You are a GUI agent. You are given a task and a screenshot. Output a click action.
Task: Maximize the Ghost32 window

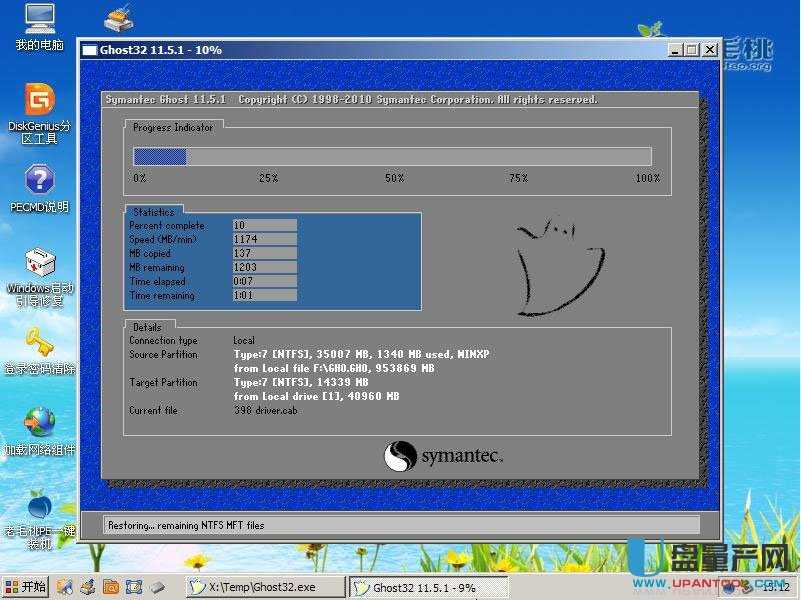[692, 50]
